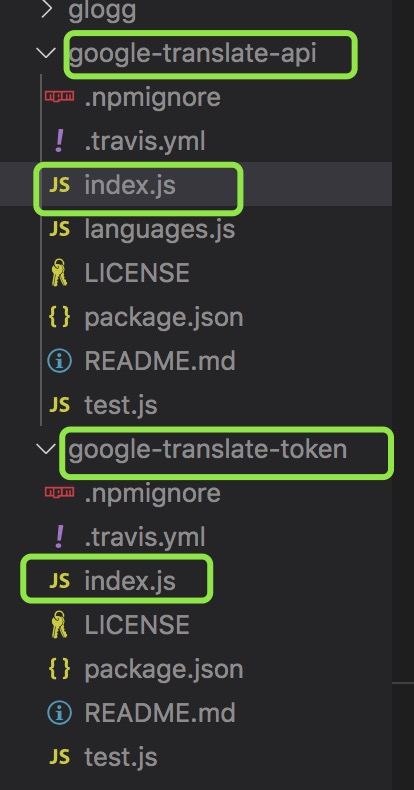This screenshot has height=790, width=414.
Task: Click npm icon of .npmignore under google-translate-token
Action: (59, 492)
